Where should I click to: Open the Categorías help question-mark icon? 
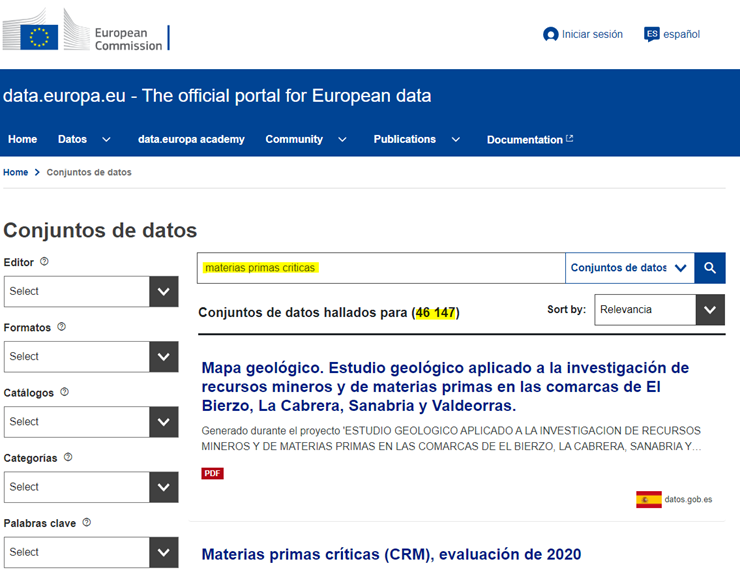pos(68,457)
